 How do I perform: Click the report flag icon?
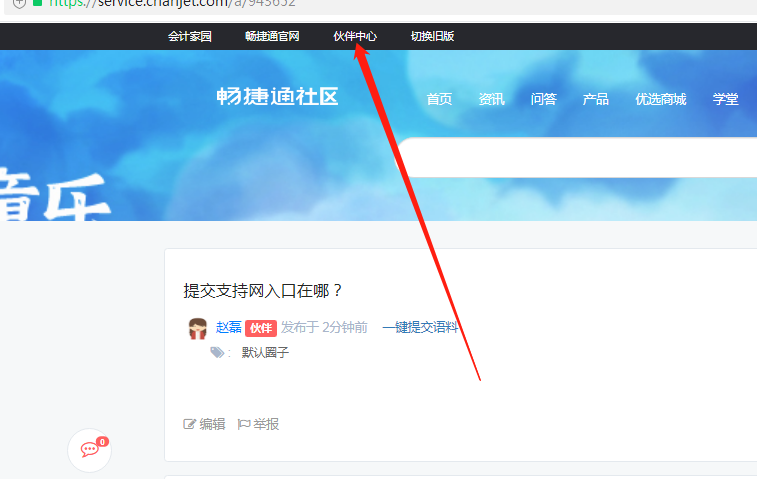coord(243,424)
